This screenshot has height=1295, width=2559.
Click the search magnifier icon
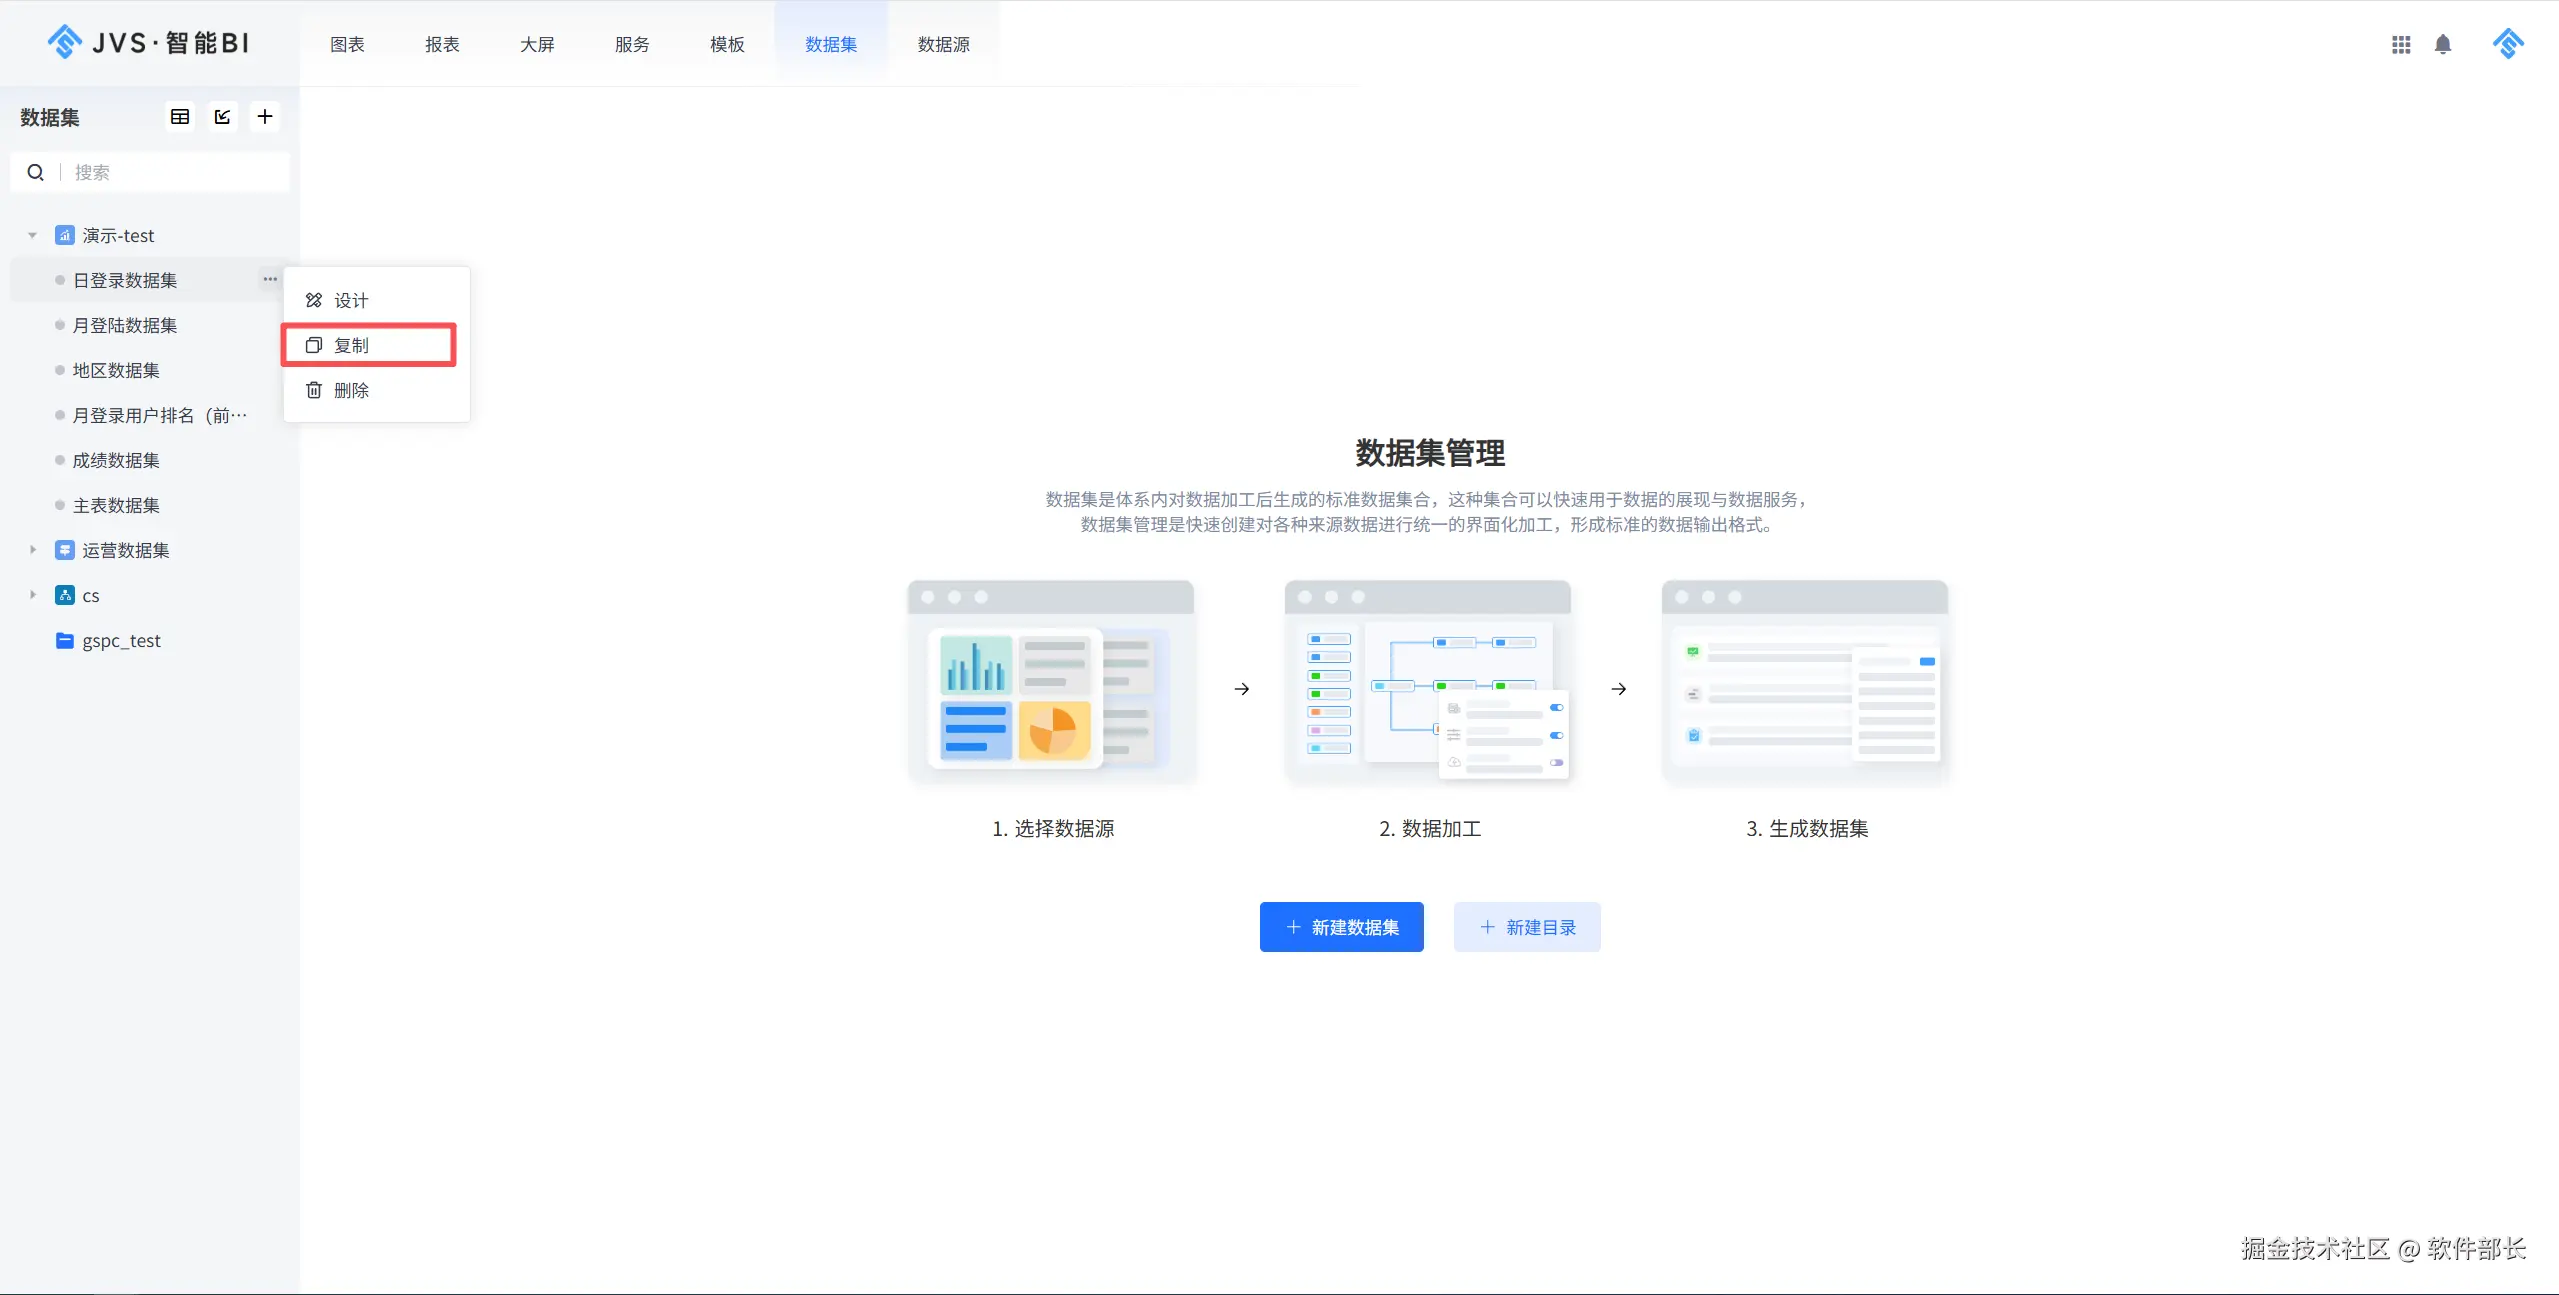coord(36,172)
